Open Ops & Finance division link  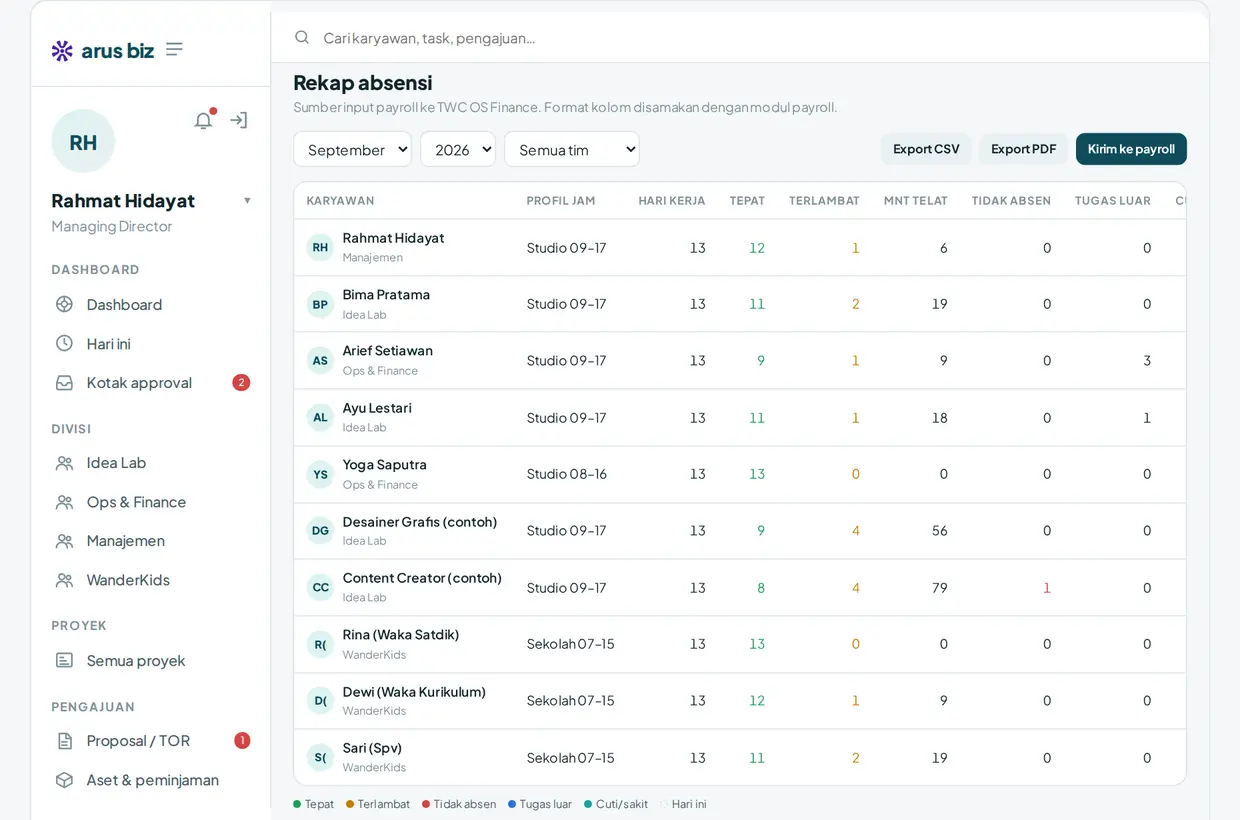[150, 502]
